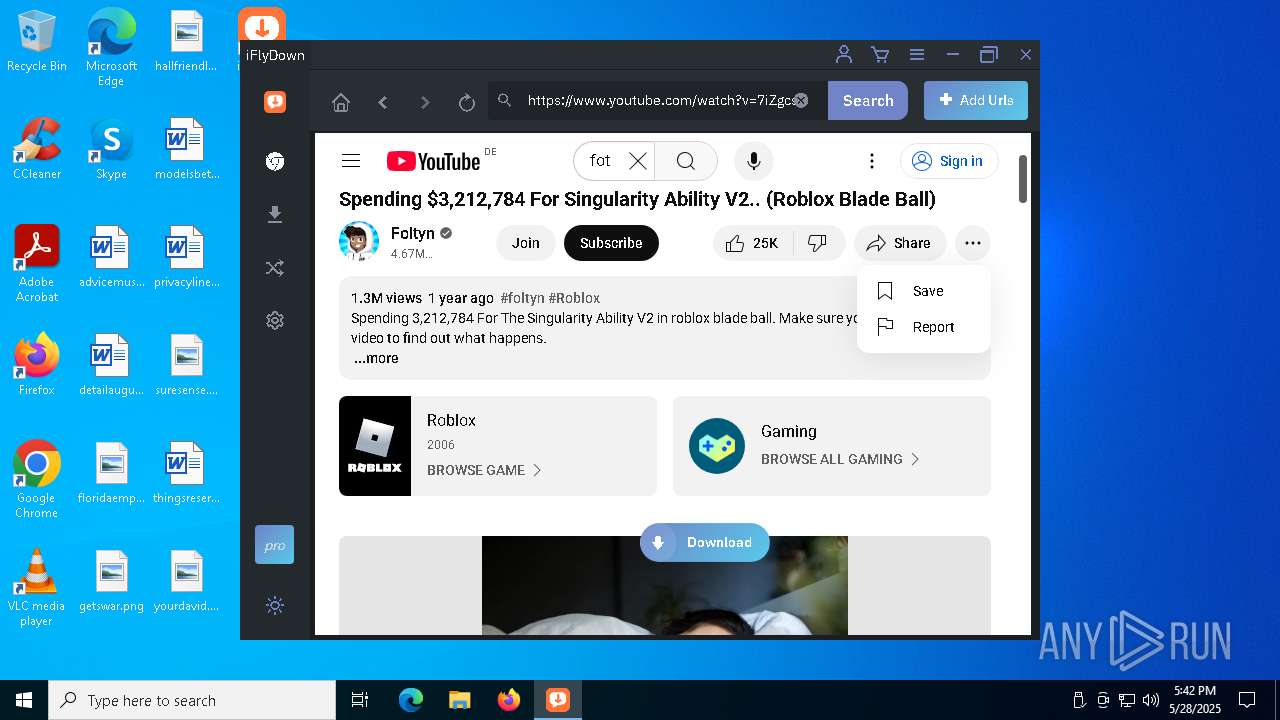The width and height of the screenshot is (1280, 720).
Task: Click the iFlyDown Search button
Action: click(868, 100)
